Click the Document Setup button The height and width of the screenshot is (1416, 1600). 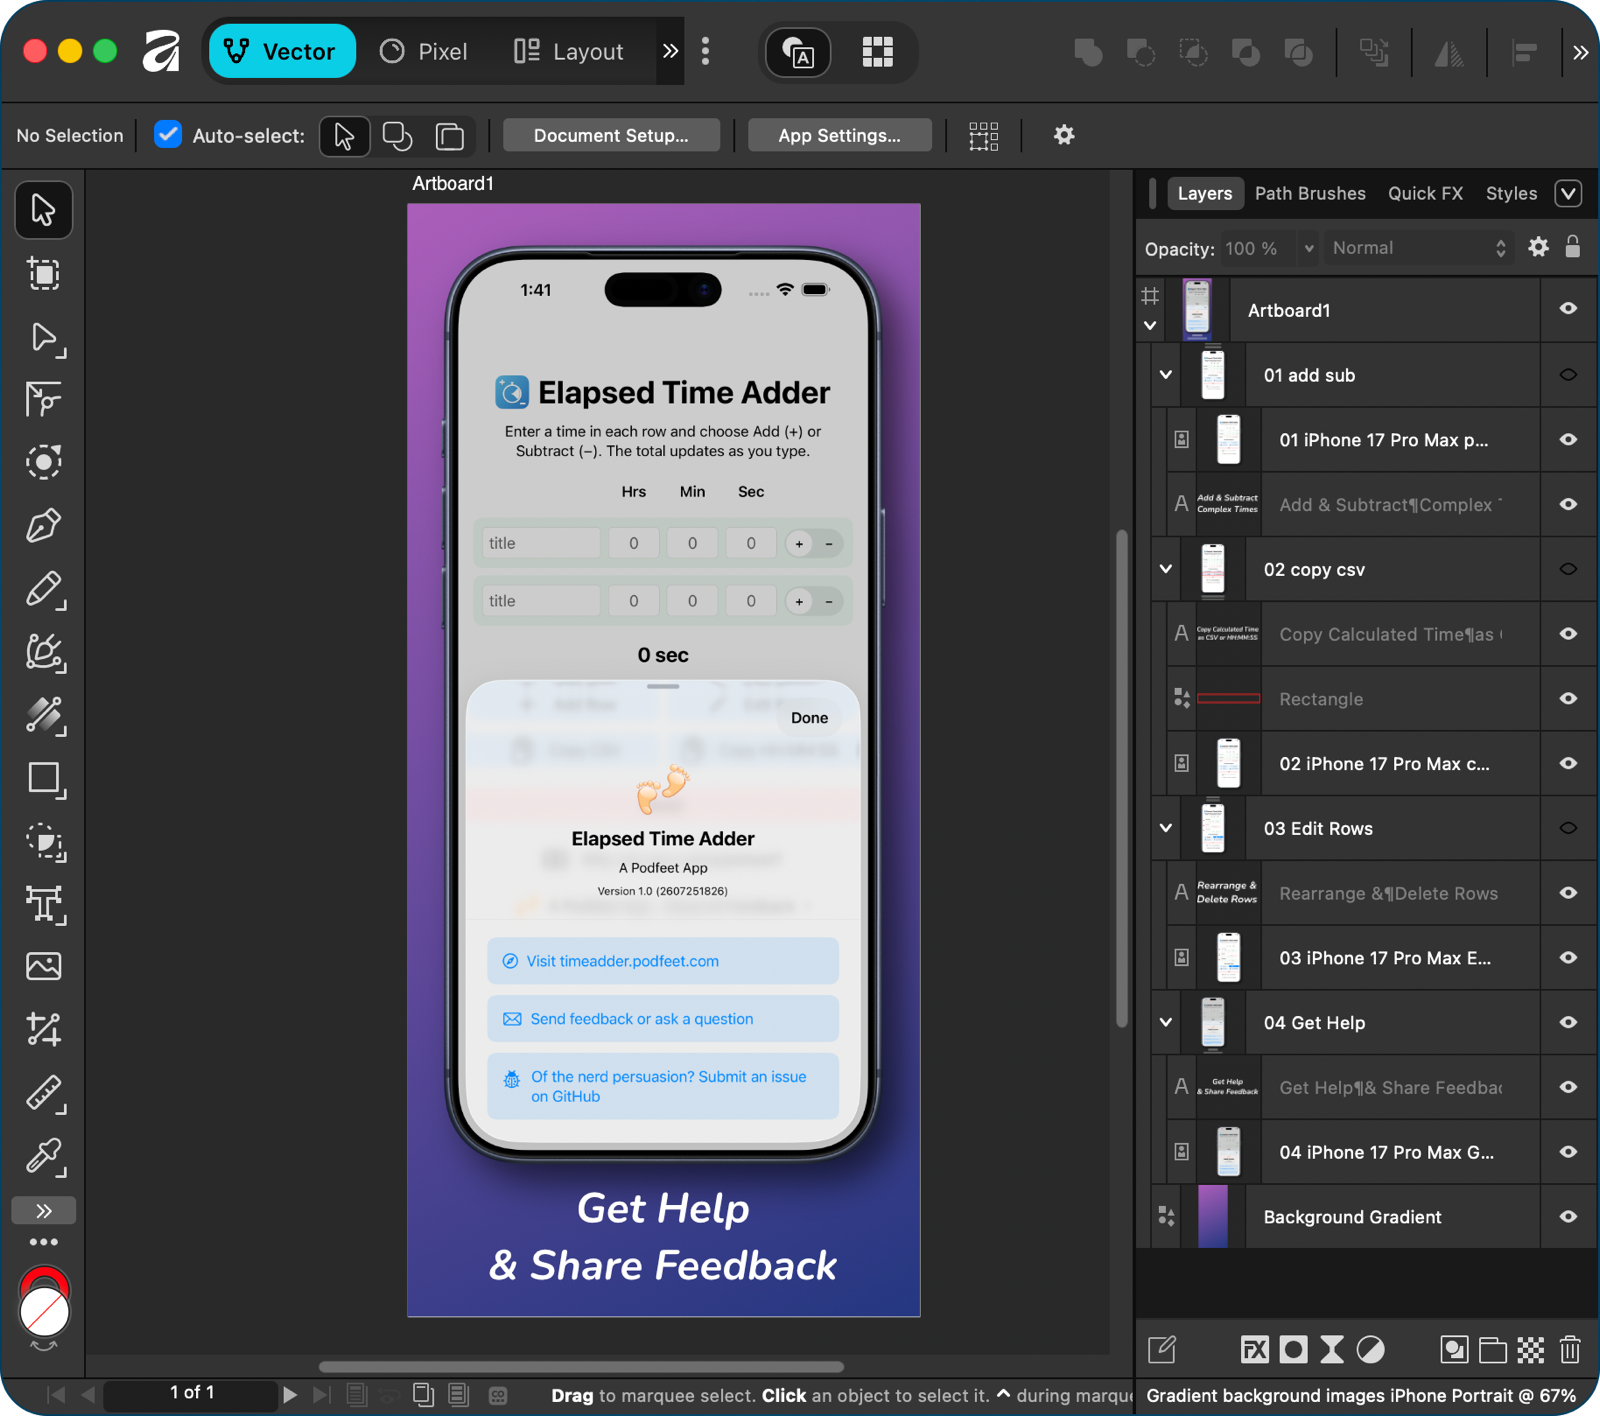[611, 135]
